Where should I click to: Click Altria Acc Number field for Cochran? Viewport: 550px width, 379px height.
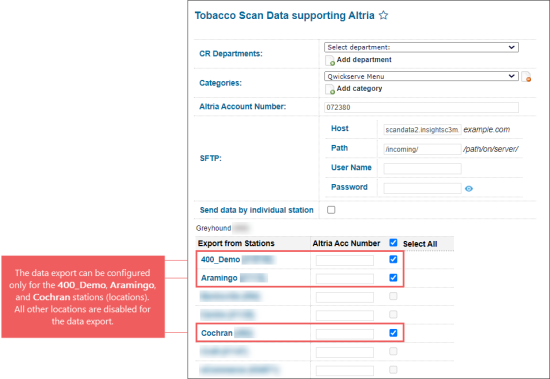345,333
